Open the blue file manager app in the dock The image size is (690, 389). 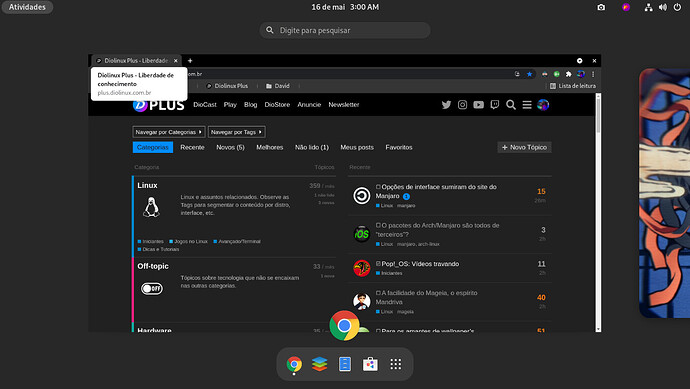(x=345, y=364)
